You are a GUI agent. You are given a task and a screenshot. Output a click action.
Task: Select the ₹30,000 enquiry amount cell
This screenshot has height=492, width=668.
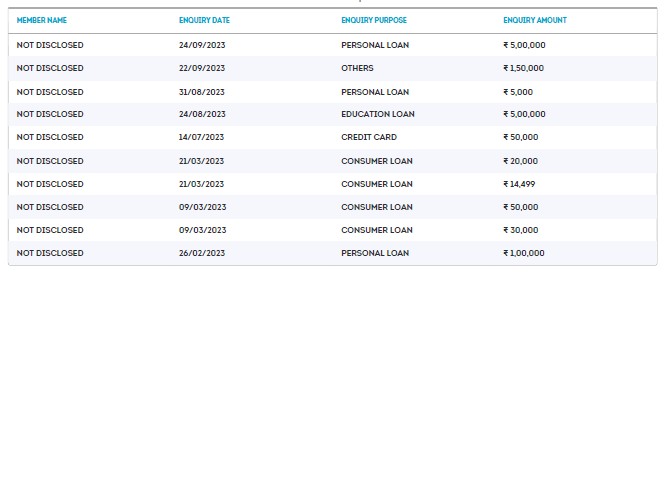point(520,230)
